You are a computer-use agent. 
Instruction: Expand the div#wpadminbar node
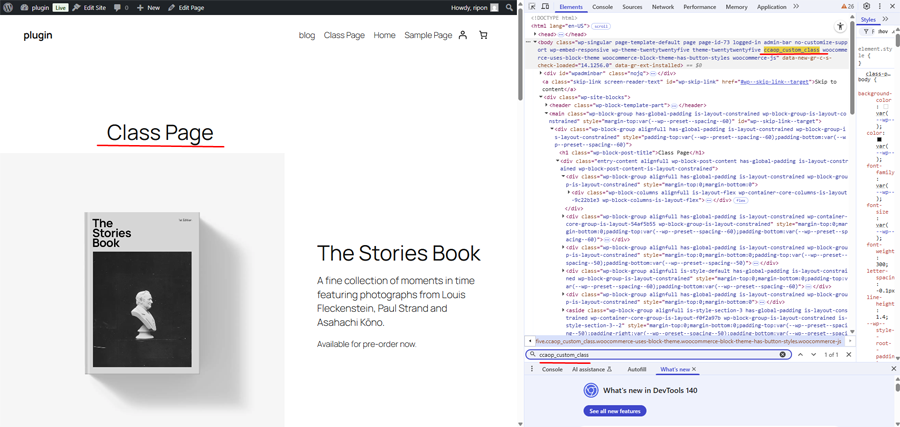(541, 73)
